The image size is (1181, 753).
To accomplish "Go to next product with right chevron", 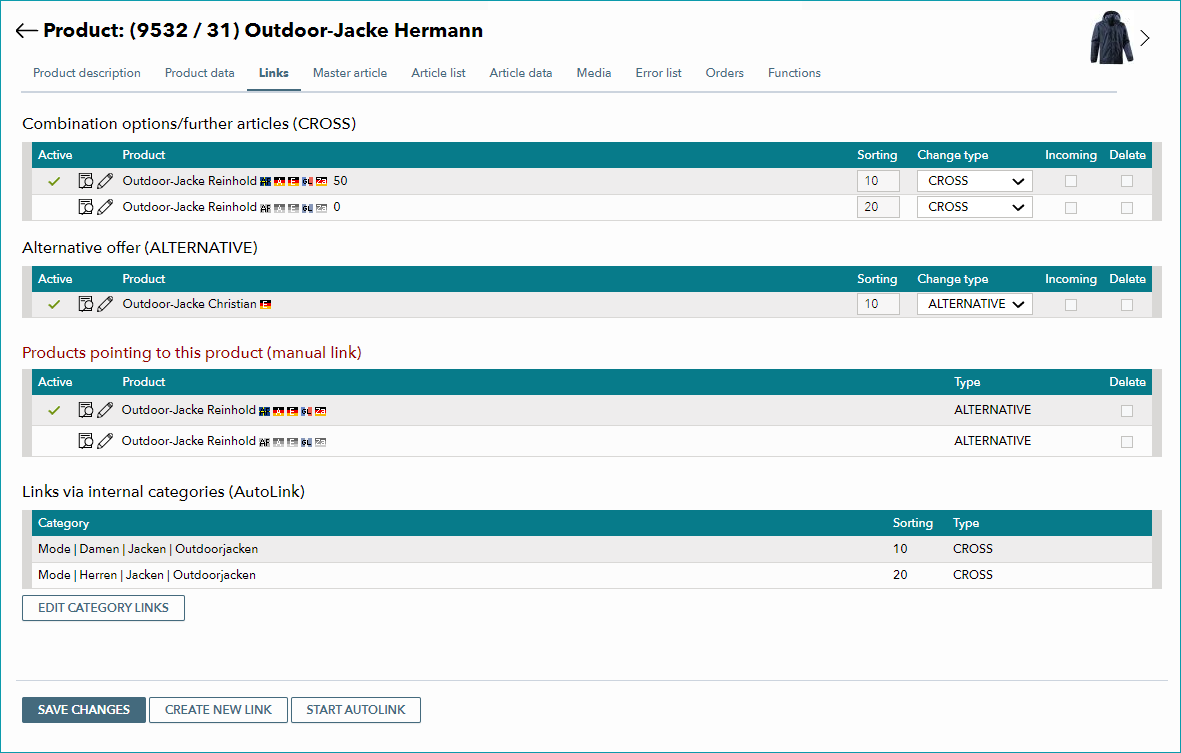I will (x=1145, y=38).
